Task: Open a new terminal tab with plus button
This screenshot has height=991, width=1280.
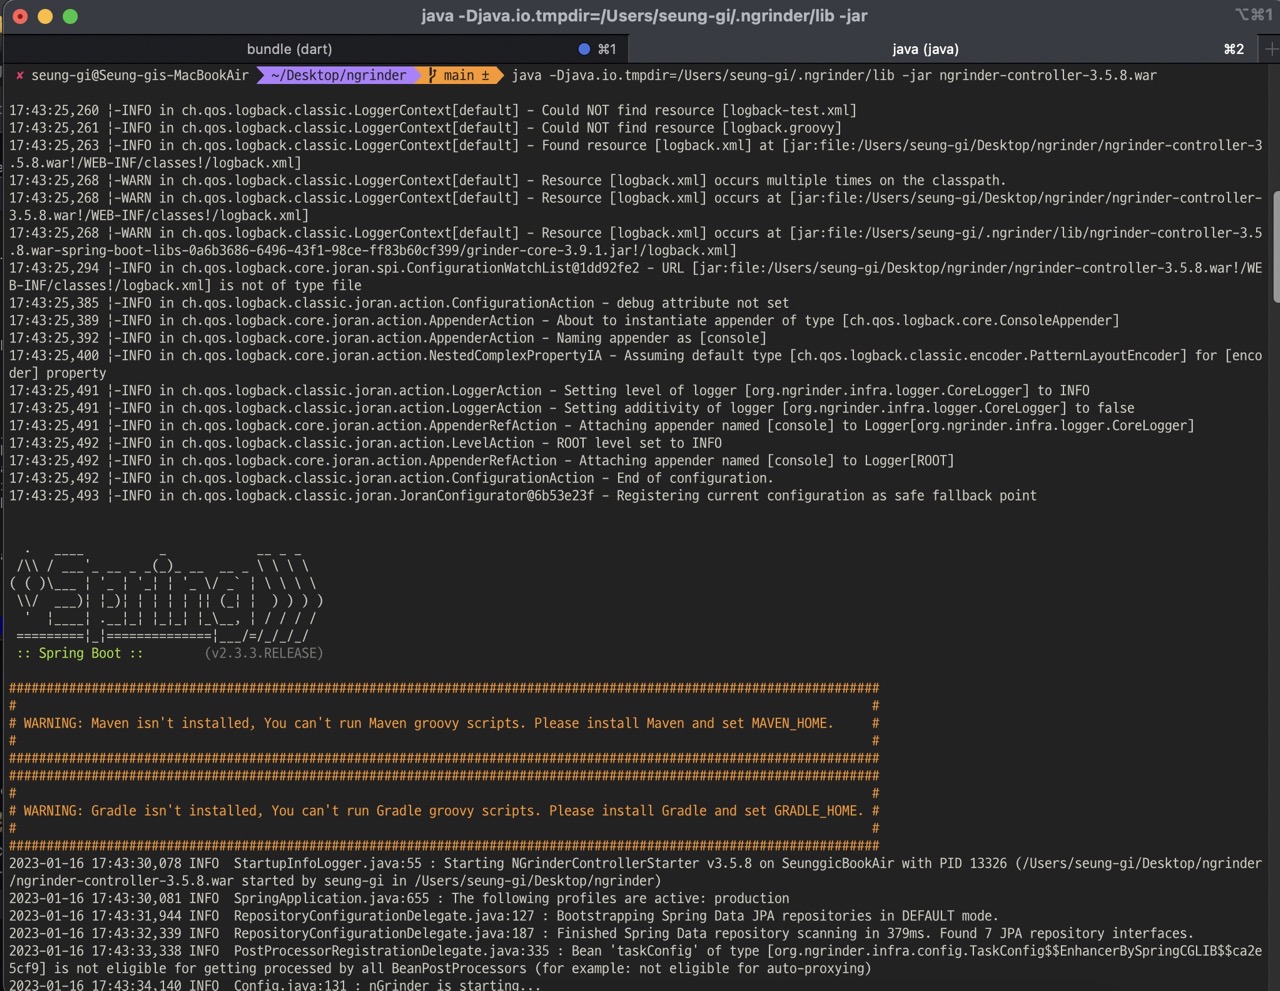Action: click(x=1271, y=49)
